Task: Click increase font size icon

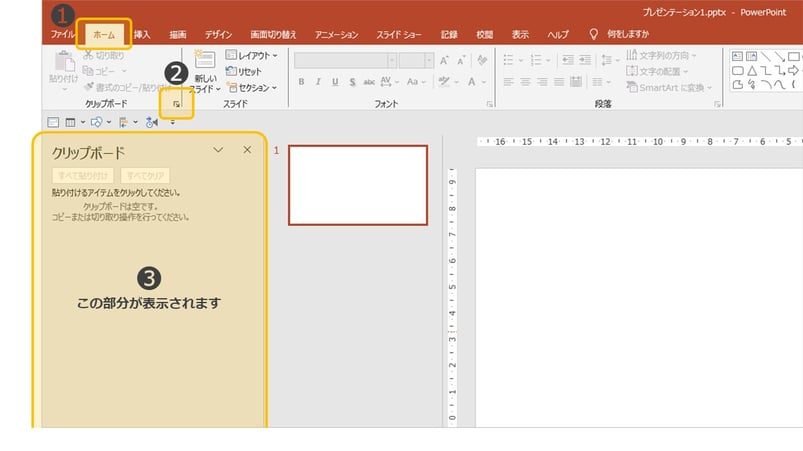Action: click(444, 60)
